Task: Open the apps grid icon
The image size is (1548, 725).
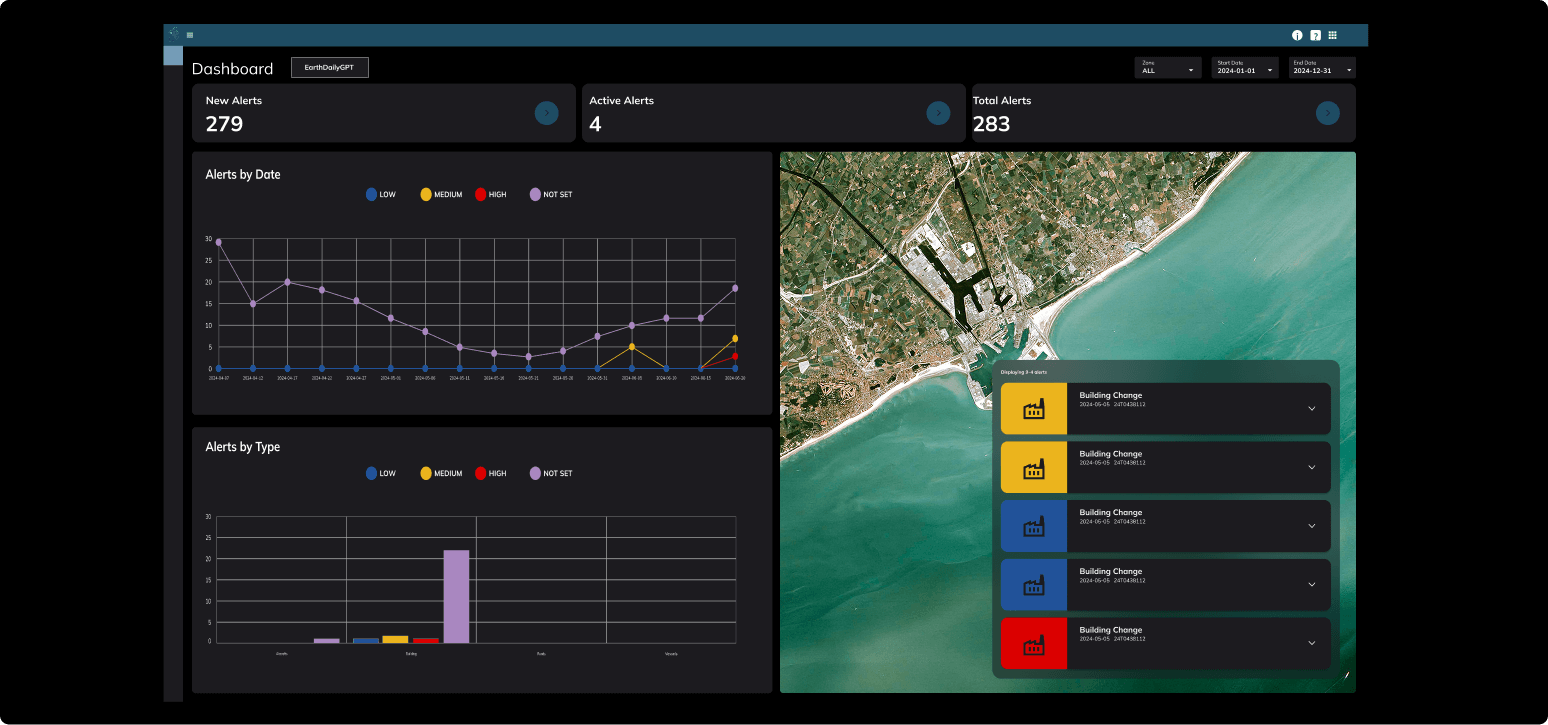Action: (x=1332, y=35)
